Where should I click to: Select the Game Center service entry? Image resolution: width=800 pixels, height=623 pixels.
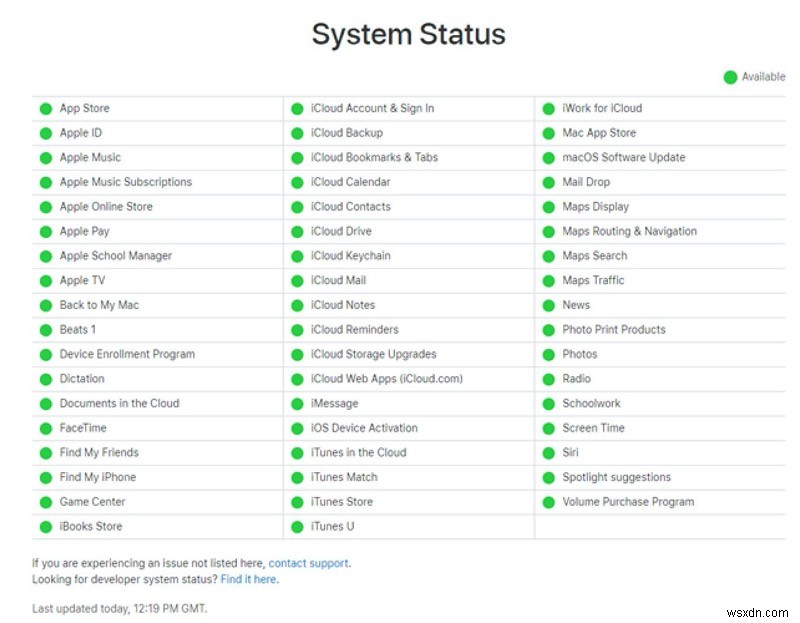tap(91, 501)
